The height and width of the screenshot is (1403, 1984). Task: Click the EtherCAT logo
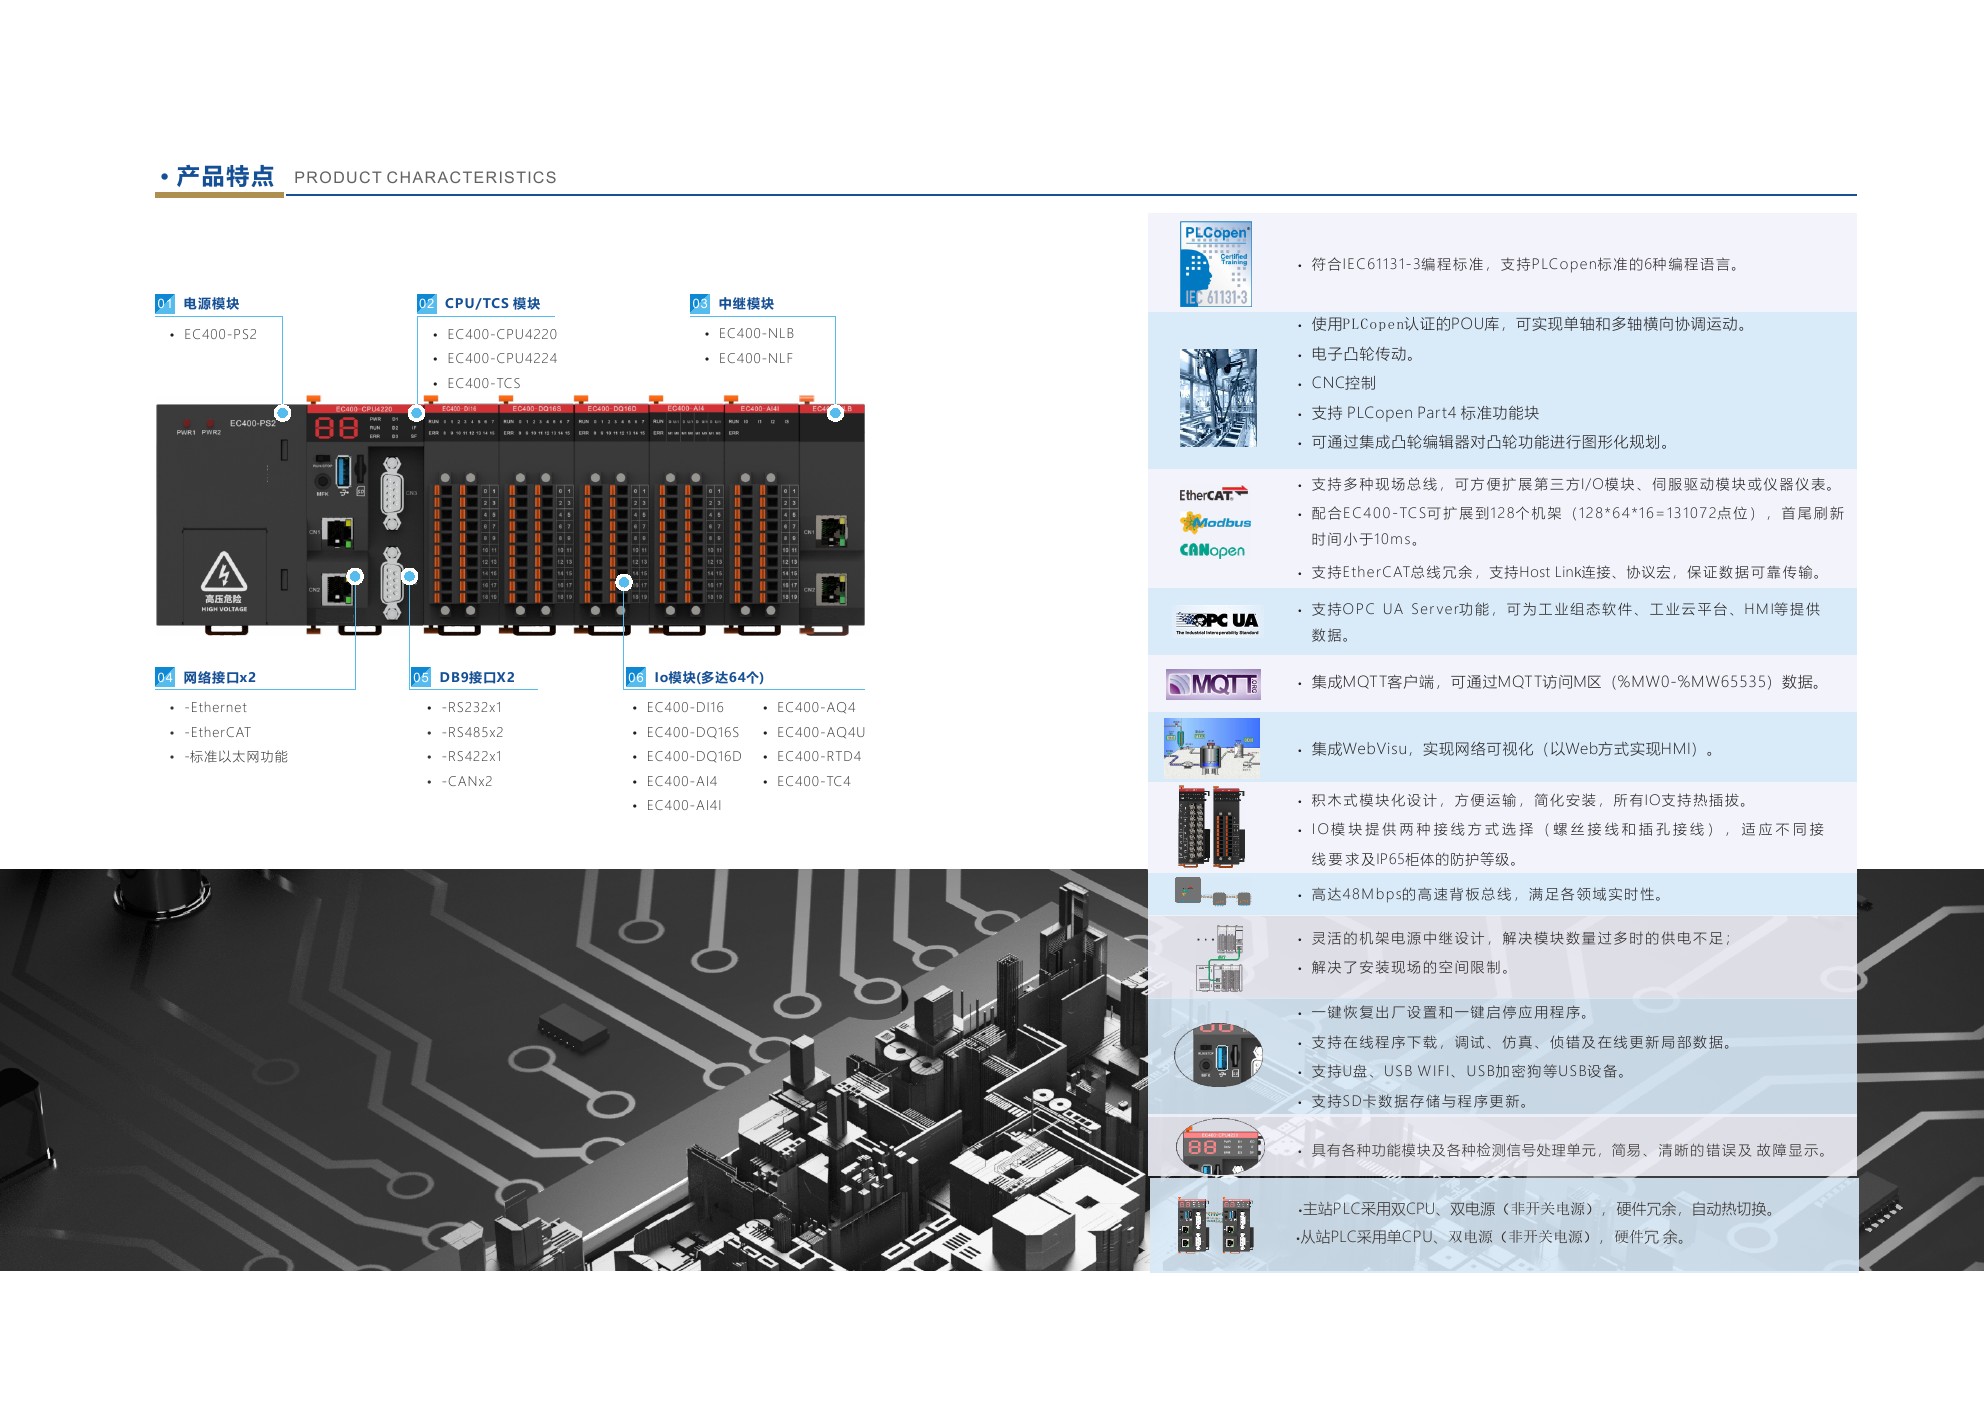click(x=1212, y=494)
